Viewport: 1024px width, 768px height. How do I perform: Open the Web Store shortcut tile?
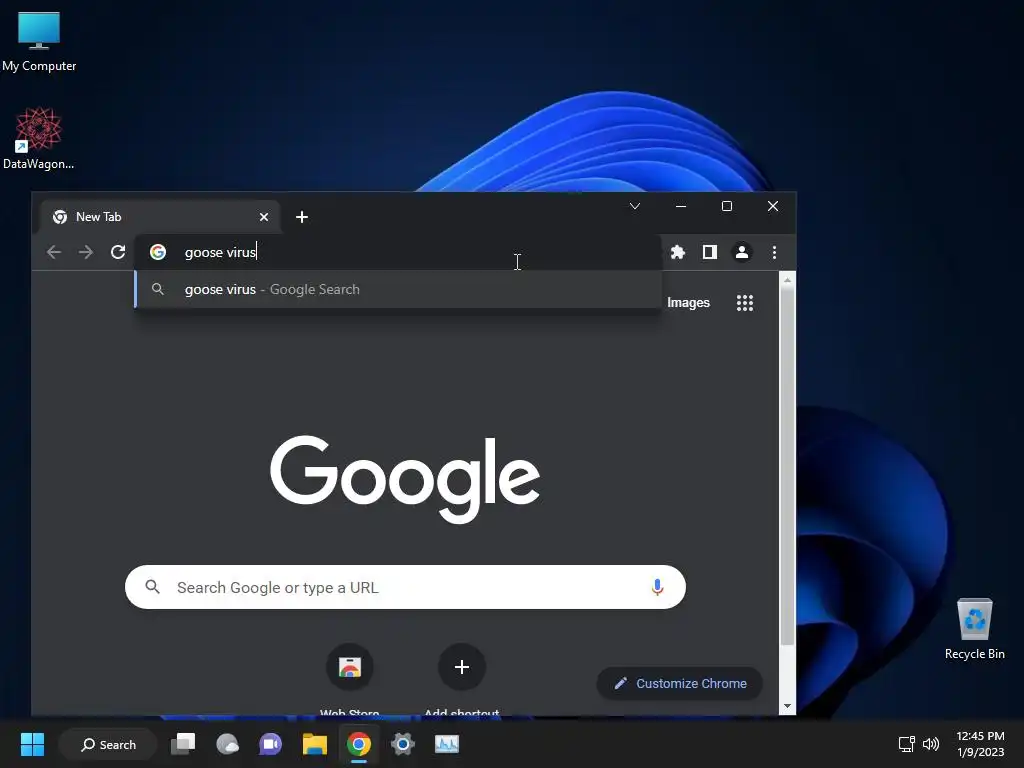[x=349, y=667]
